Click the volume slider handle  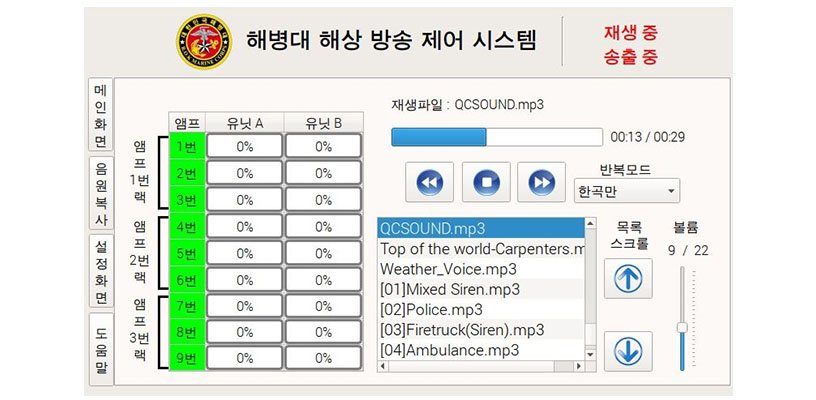click(682, 328)
